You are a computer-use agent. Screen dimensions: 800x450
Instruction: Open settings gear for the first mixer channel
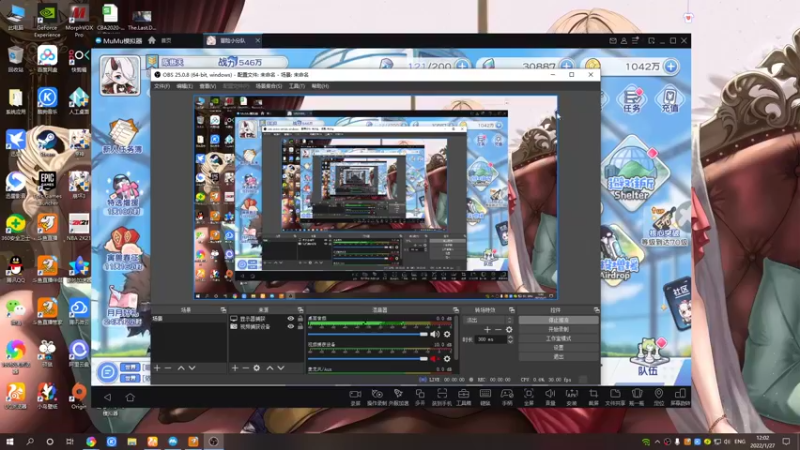tap(447, 334)
